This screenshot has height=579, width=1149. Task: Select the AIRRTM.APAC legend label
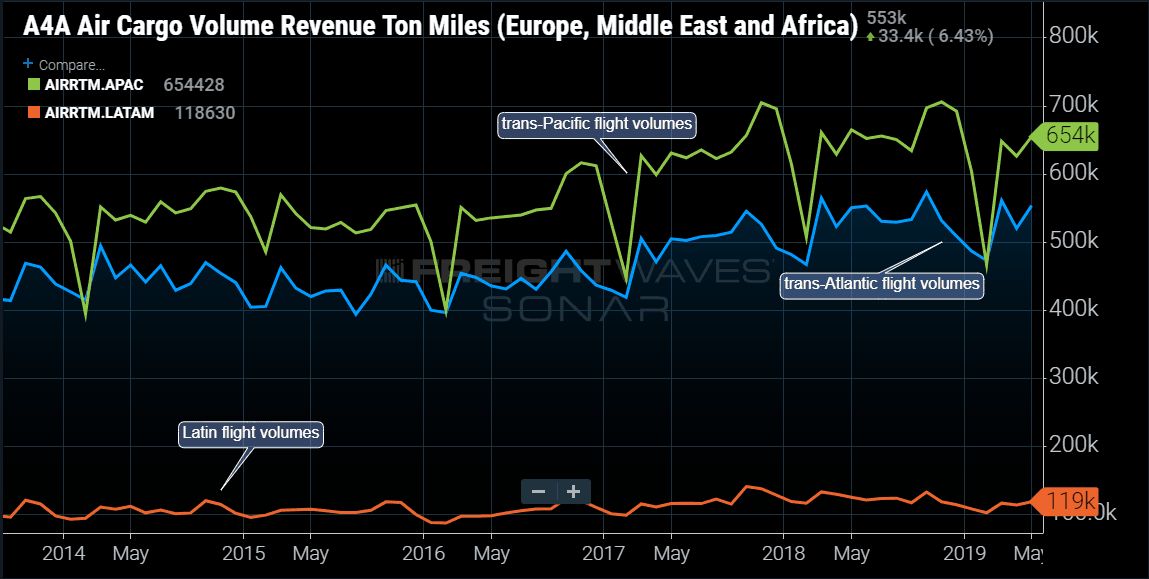pyautogui.click(x=94, y=85)
